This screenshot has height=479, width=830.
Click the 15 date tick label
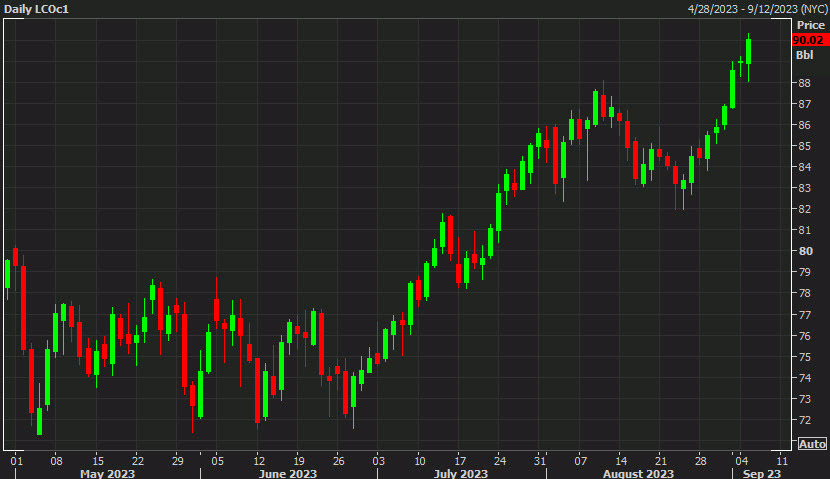[97, 461]
